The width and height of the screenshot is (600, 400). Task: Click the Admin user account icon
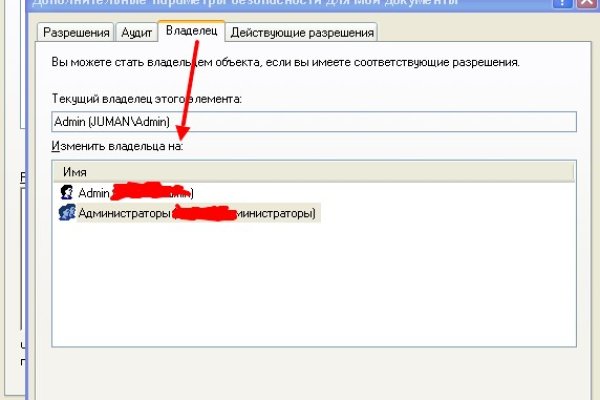click(x=68, y=192)
